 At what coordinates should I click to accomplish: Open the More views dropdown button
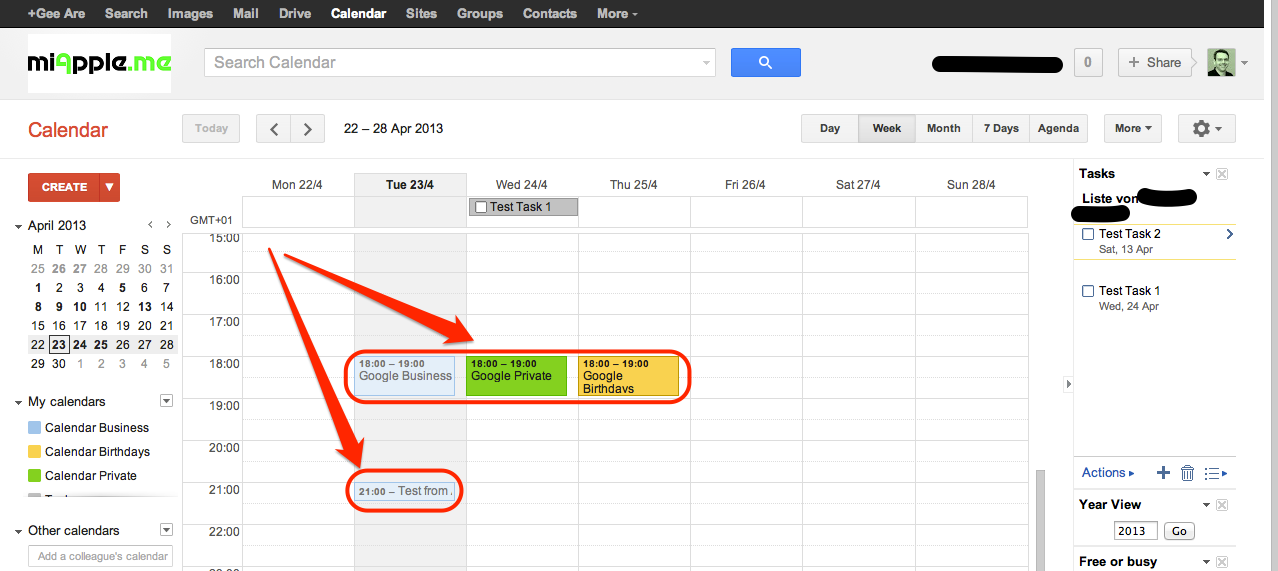[1133, 128]
